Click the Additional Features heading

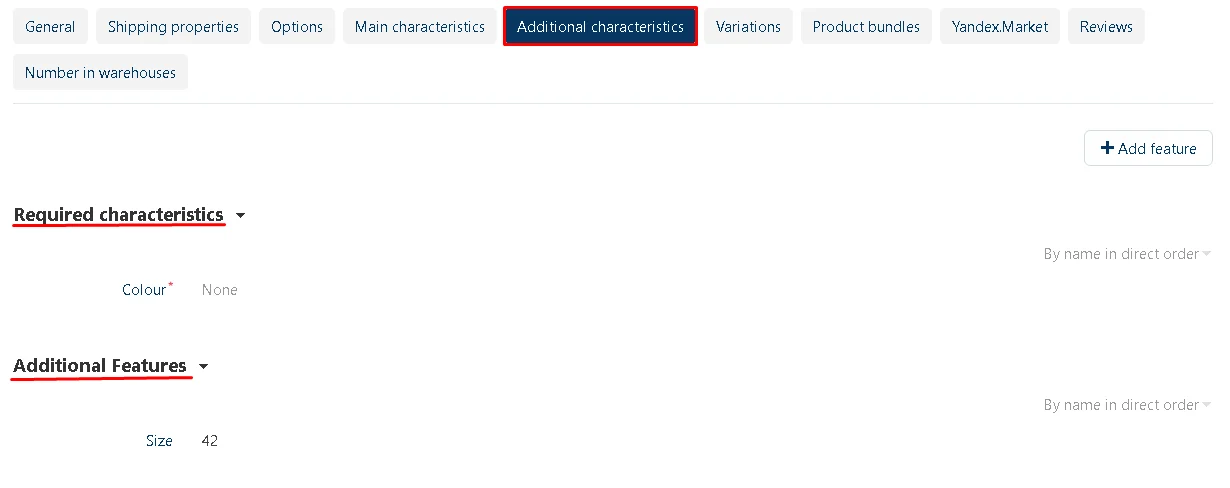[100, 366]
